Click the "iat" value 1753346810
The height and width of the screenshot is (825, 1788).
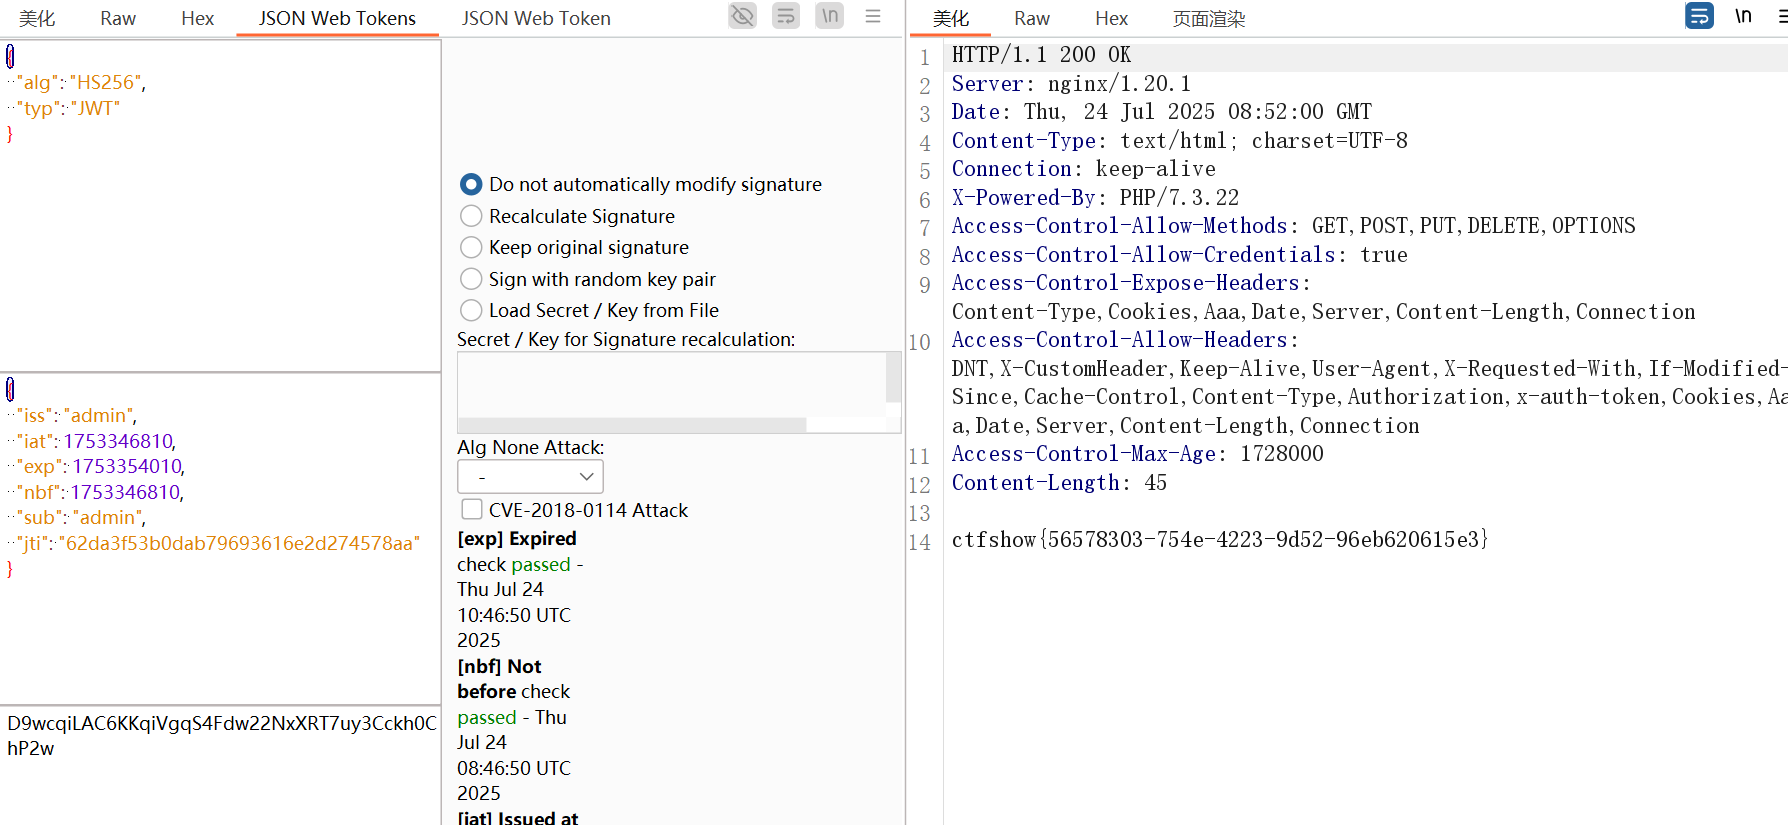click(118, 441)
